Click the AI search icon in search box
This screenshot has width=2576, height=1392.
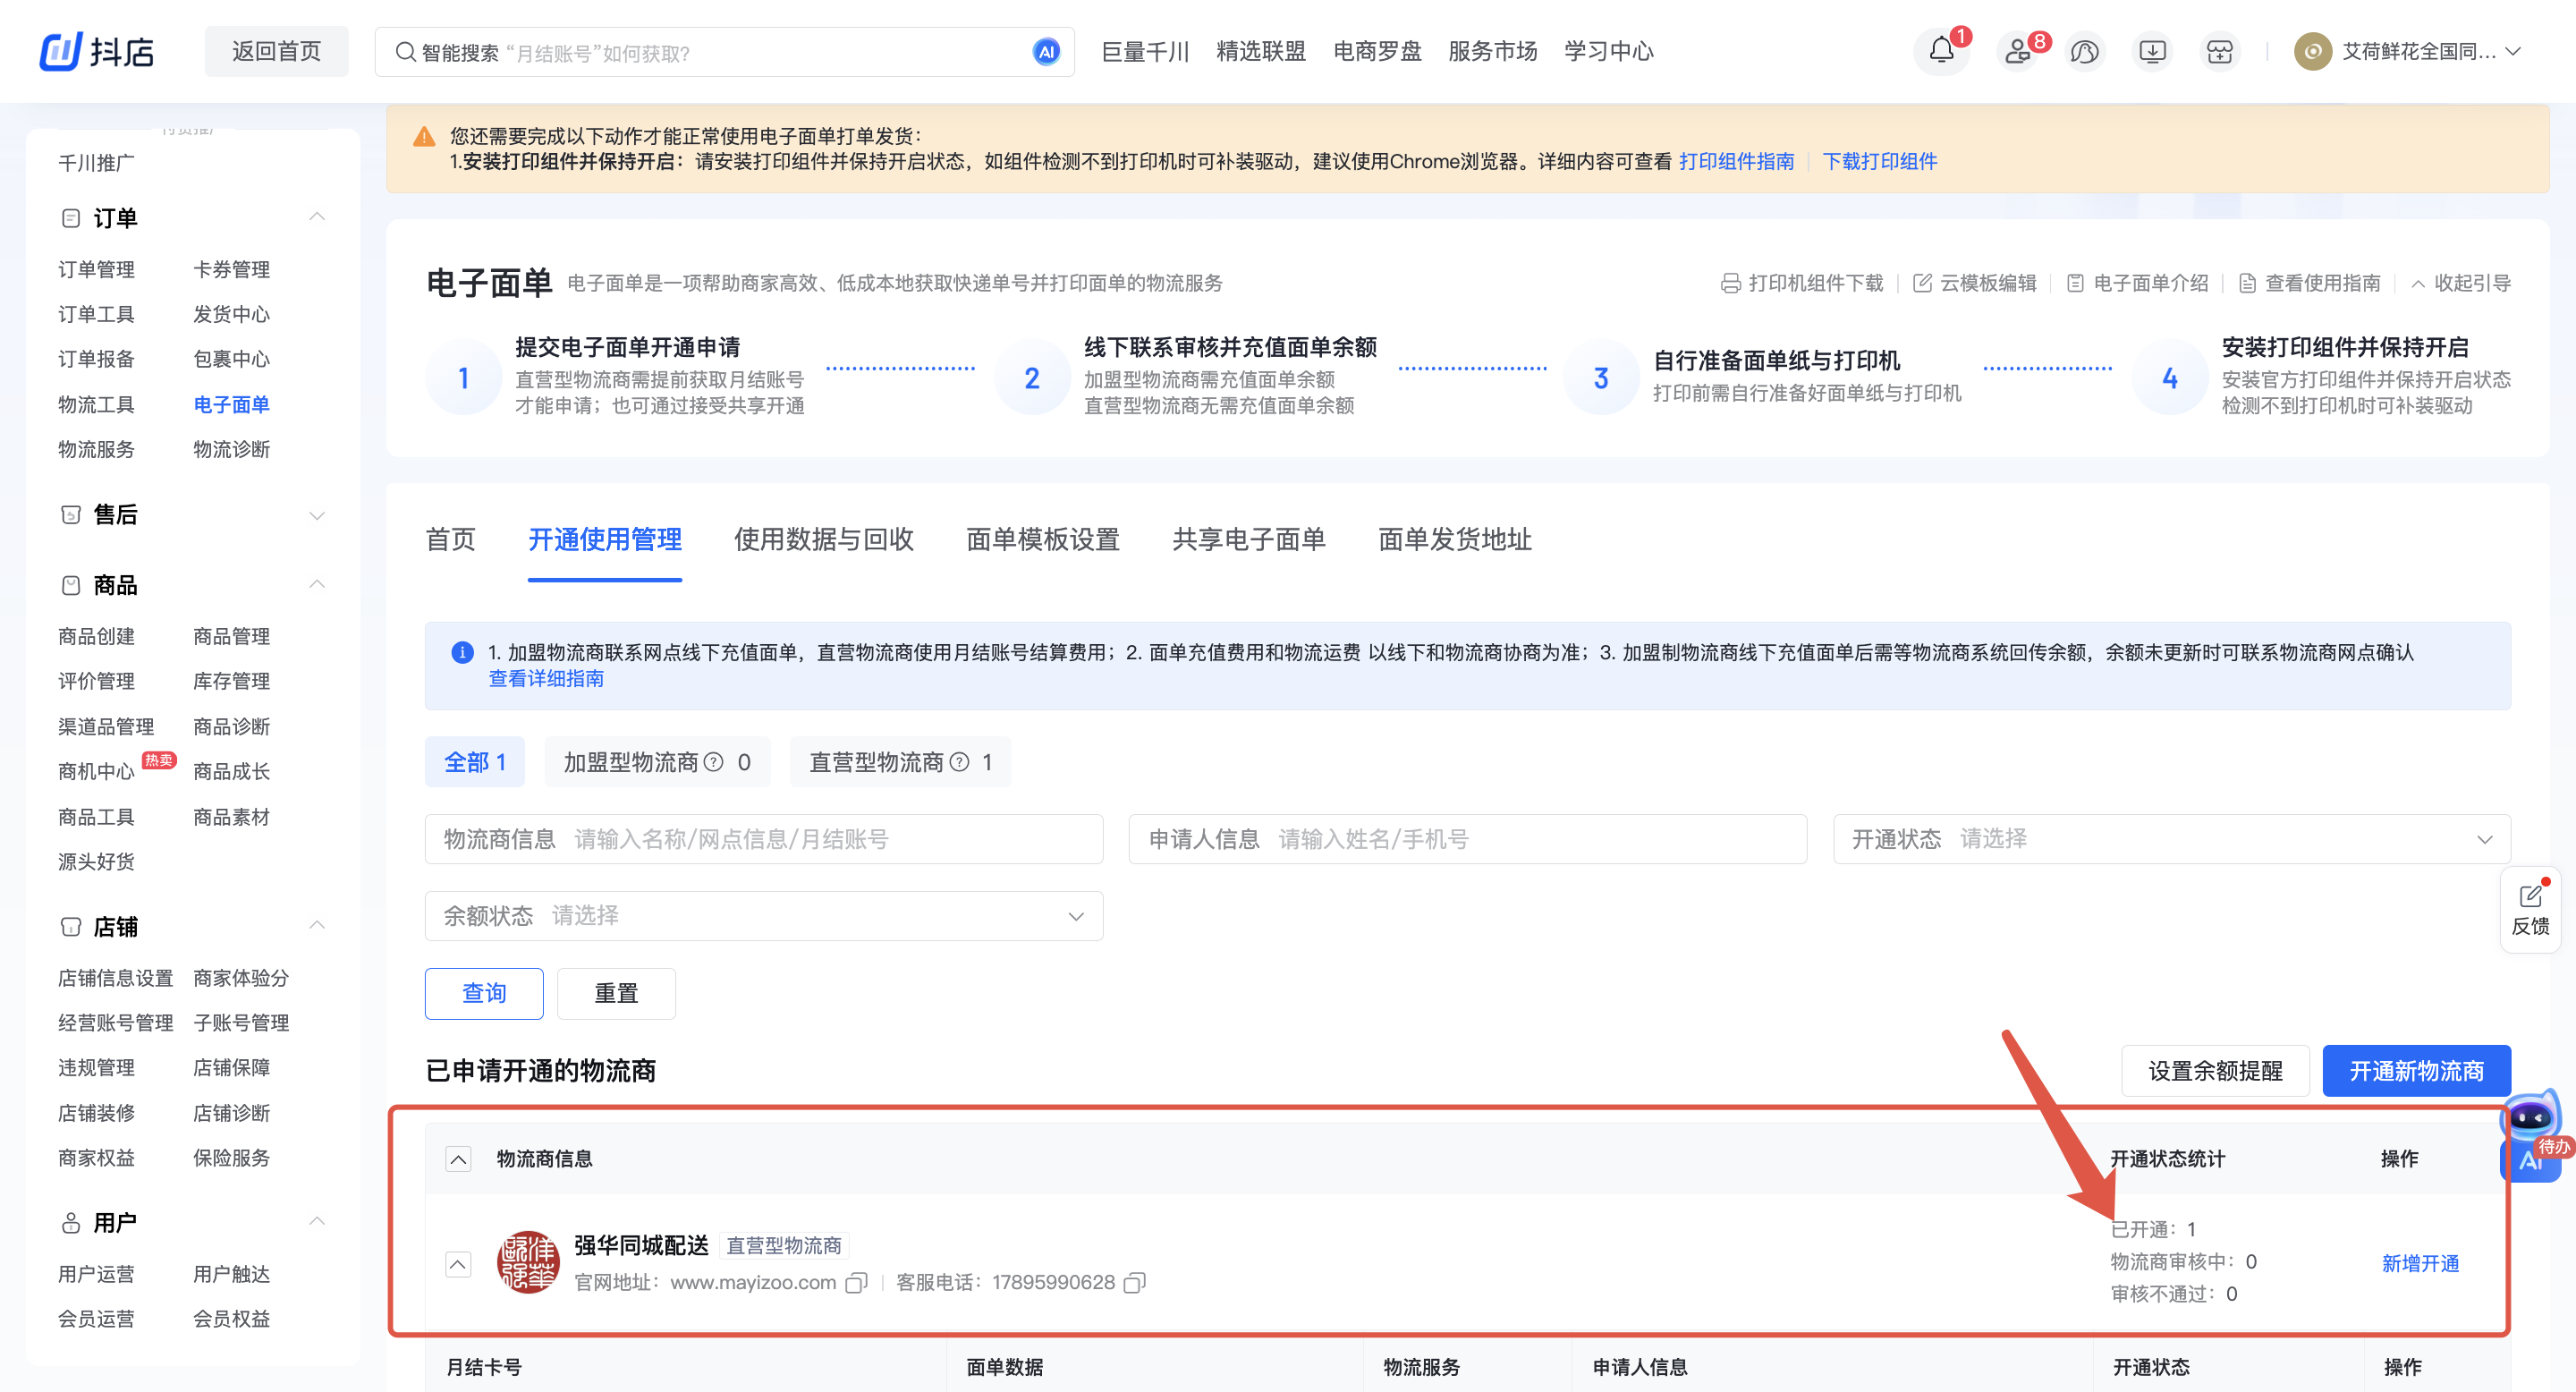(x=1046, y=52)
